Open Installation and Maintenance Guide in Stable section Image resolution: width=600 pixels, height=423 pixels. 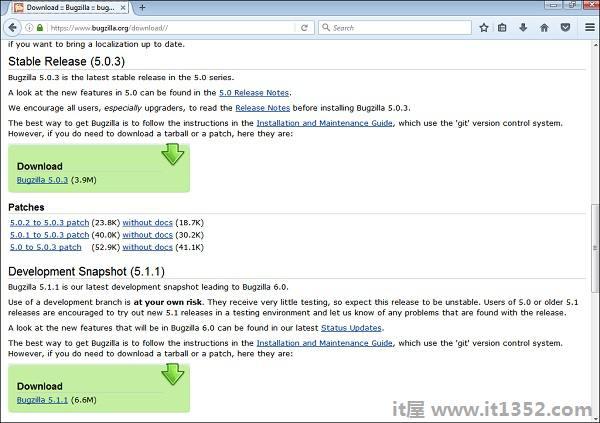[324, 123]
